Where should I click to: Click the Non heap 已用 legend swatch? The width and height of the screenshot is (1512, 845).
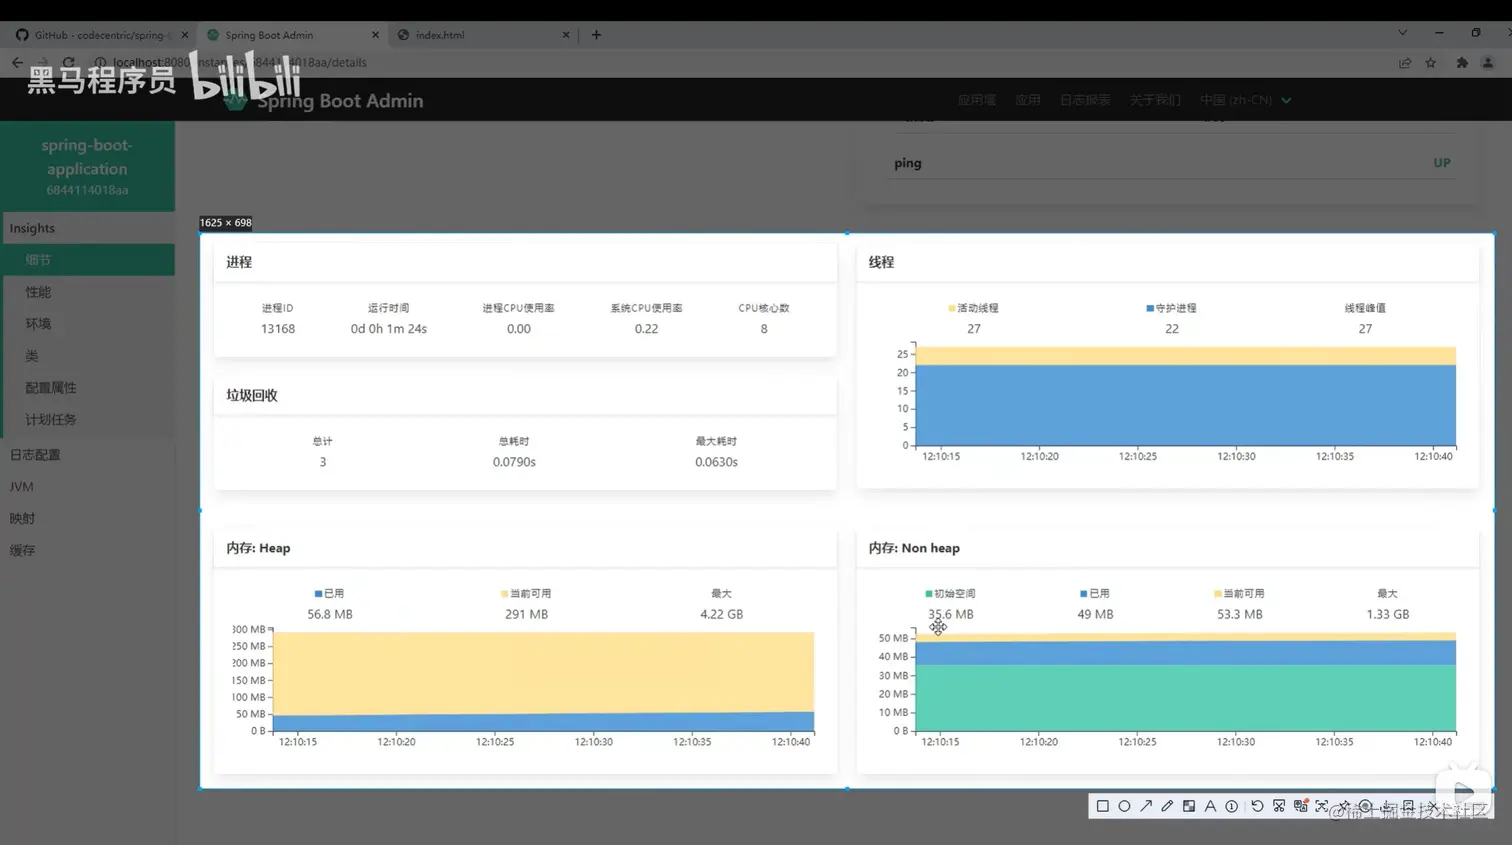click(1083, 594)
